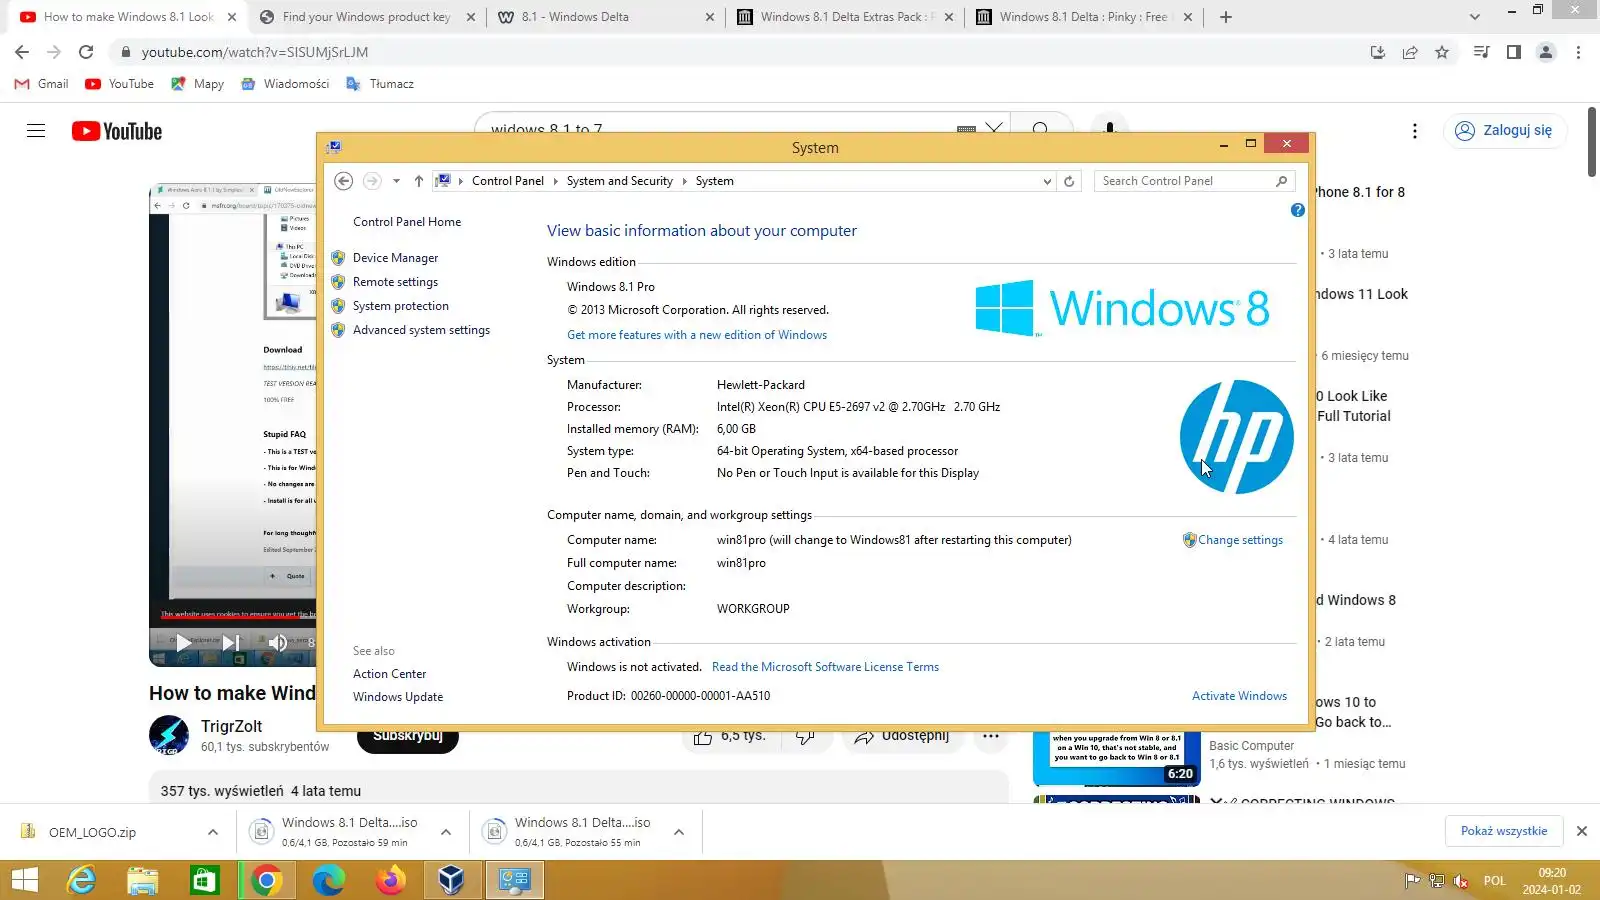Select System and Security breadcrumb

[619, 181]
